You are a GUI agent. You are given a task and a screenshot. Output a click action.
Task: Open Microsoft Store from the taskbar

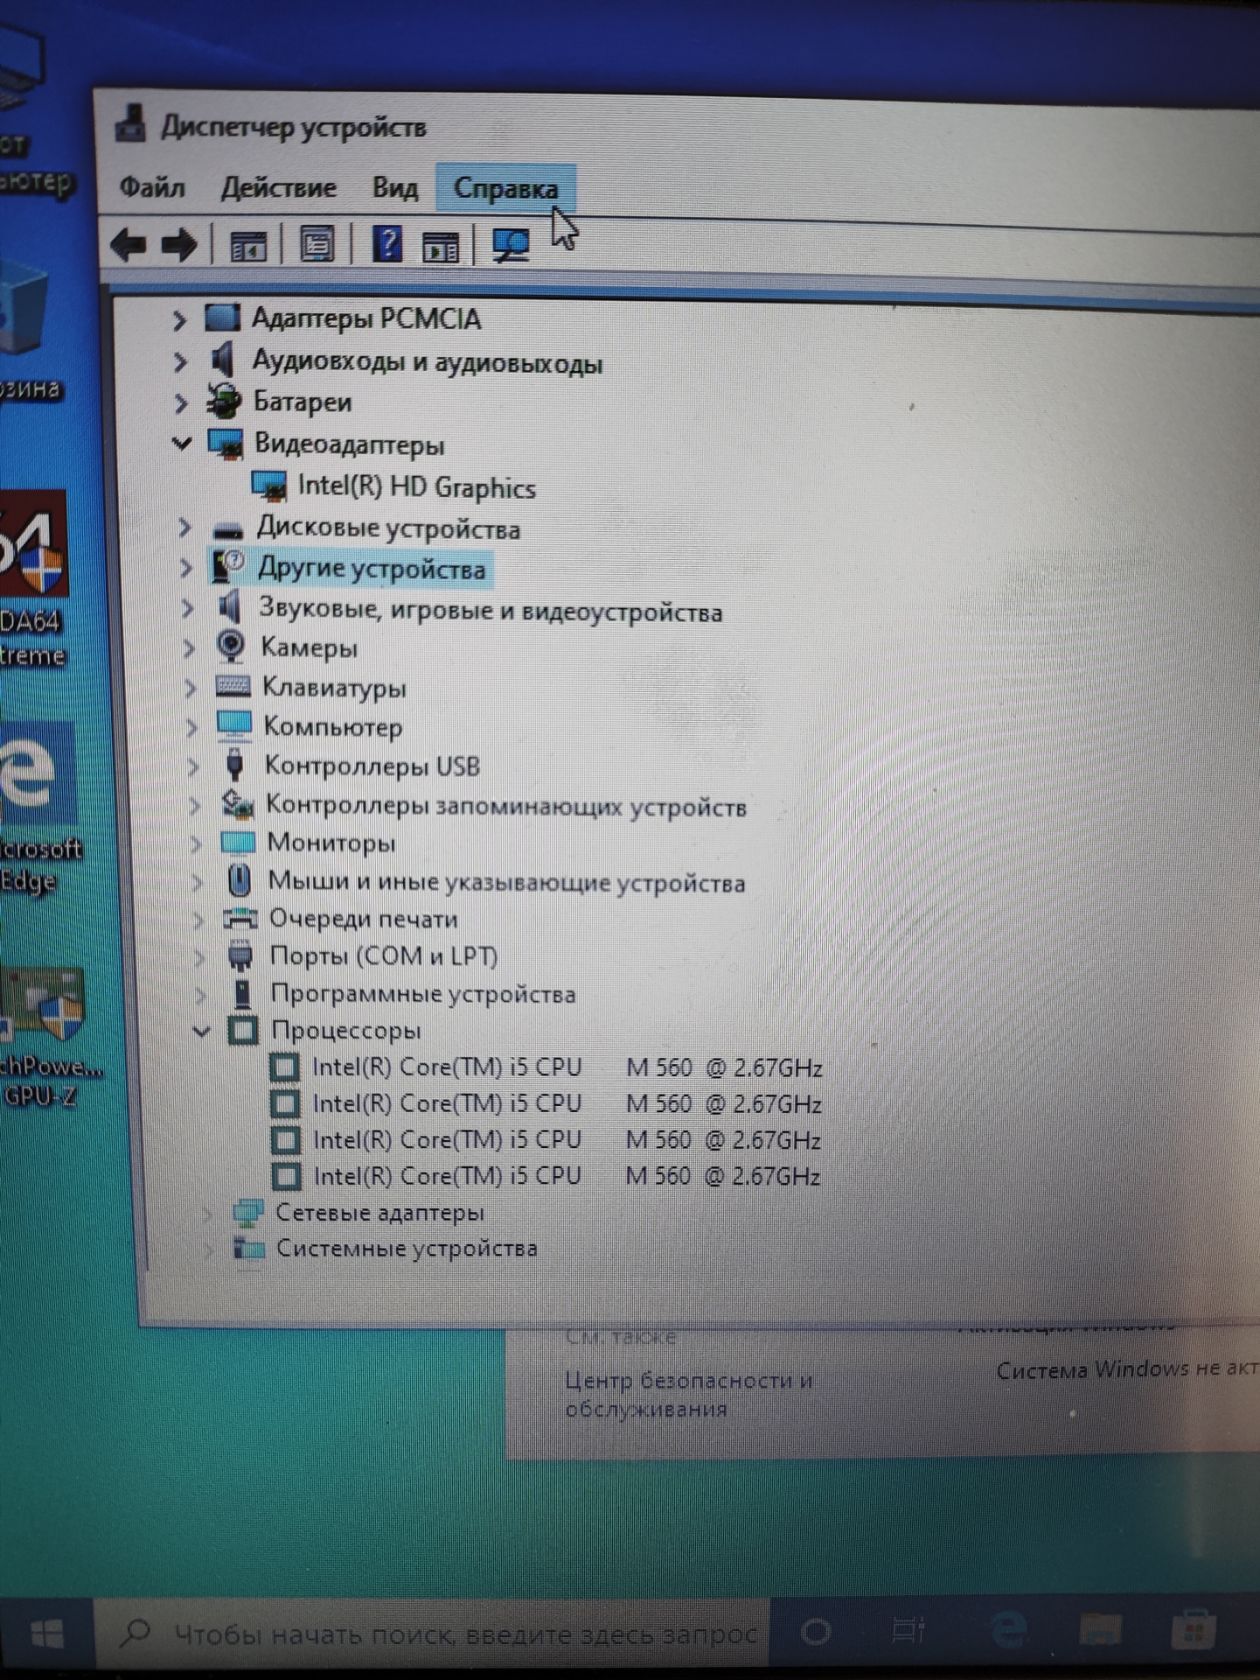coord(1192,1631)
